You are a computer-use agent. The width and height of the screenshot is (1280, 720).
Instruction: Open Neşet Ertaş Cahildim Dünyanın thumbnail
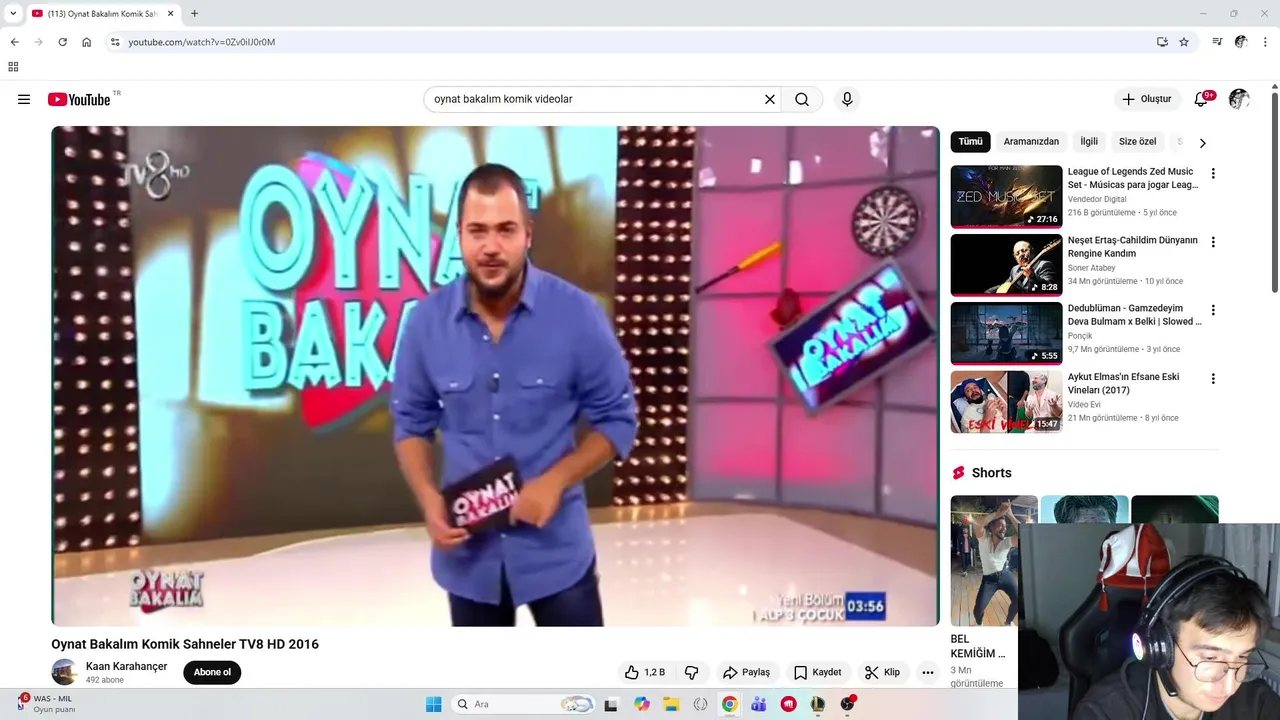(1006, 265)
